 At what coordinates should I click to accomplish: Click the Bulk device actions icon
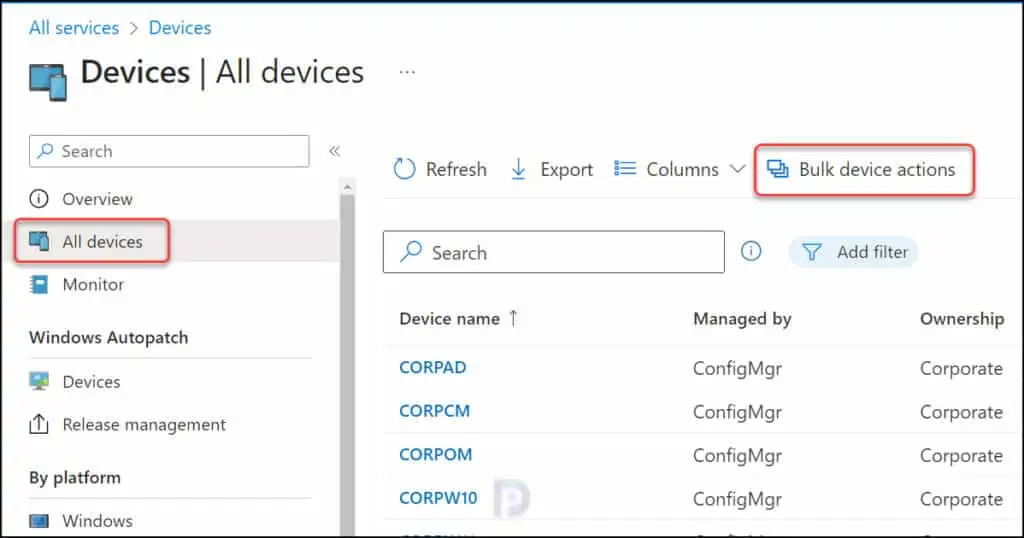point(777,169)
